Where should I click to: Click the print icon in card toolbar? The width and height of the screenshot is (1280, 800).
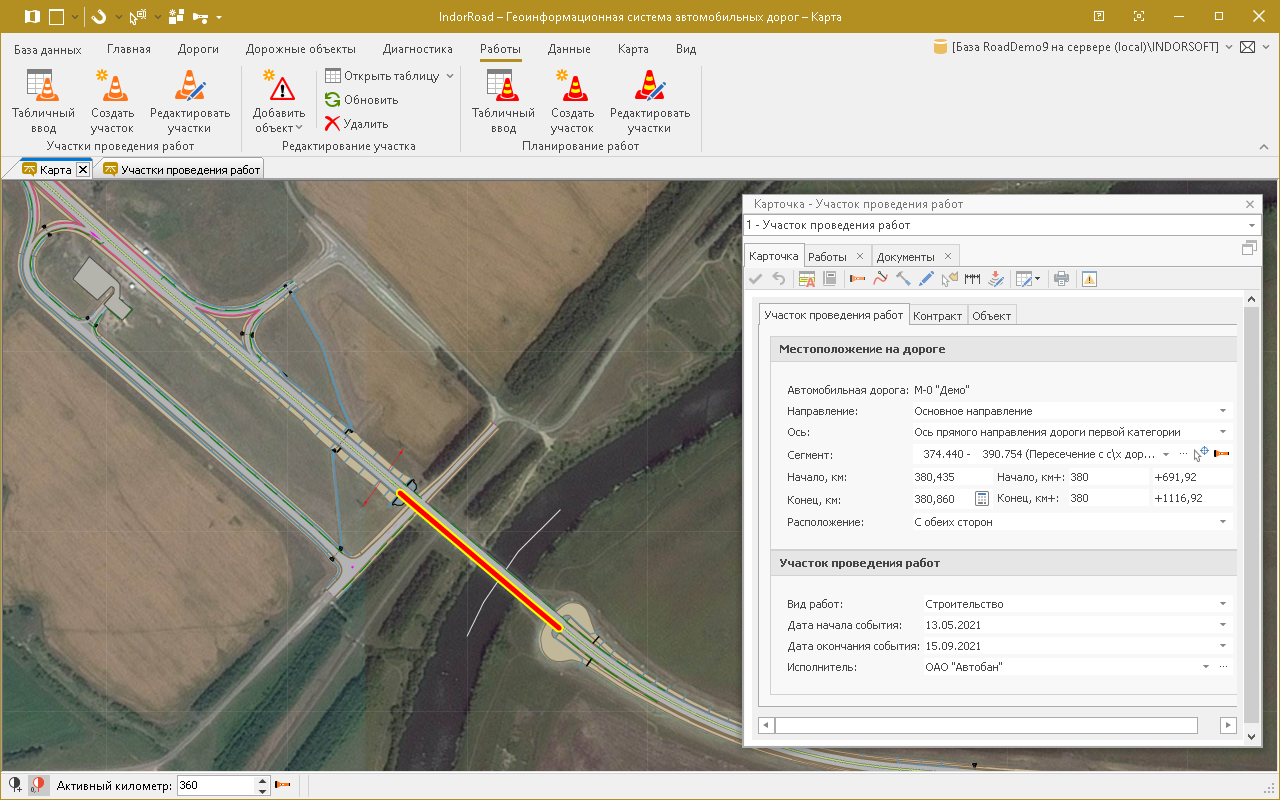click(x=1062, y=279)
